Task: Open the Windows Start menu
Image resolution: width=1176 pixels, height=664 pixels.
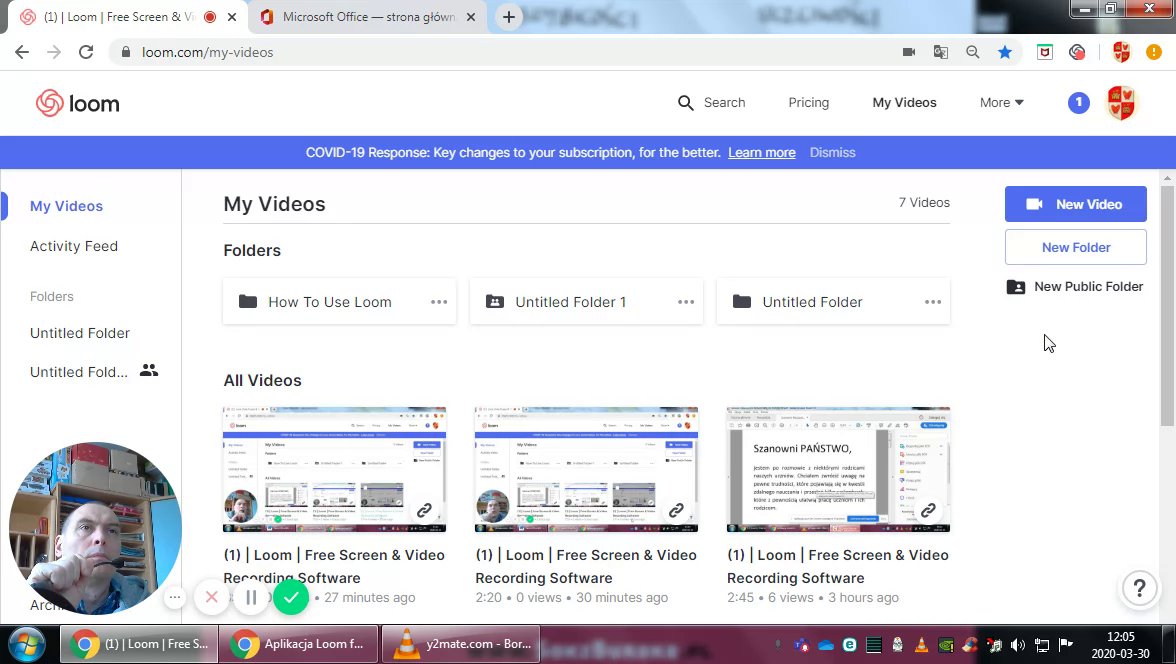Action: coord(27,644)
